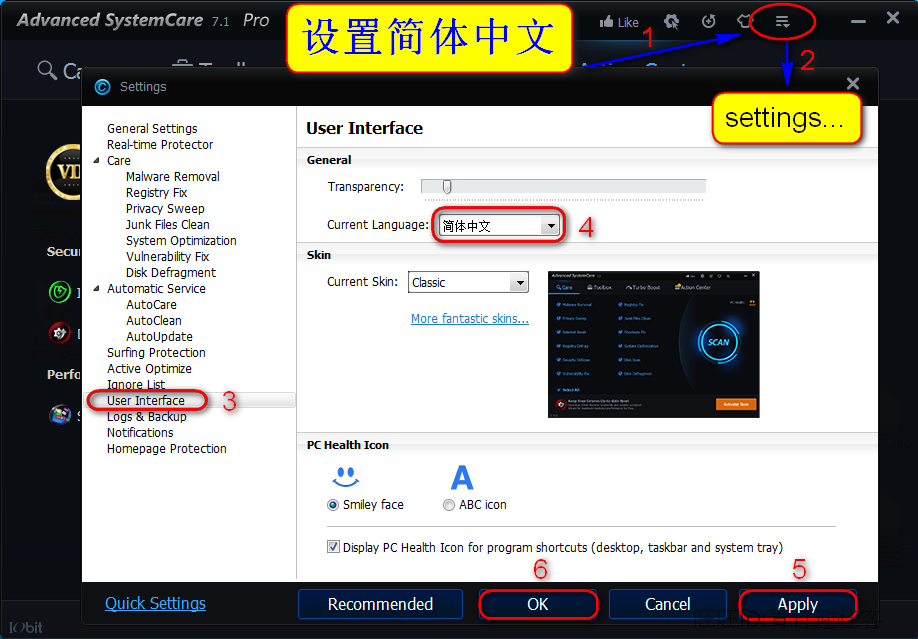The image size is (918, 639).
Task: Select Notifications settings
Action: (140, 432)
